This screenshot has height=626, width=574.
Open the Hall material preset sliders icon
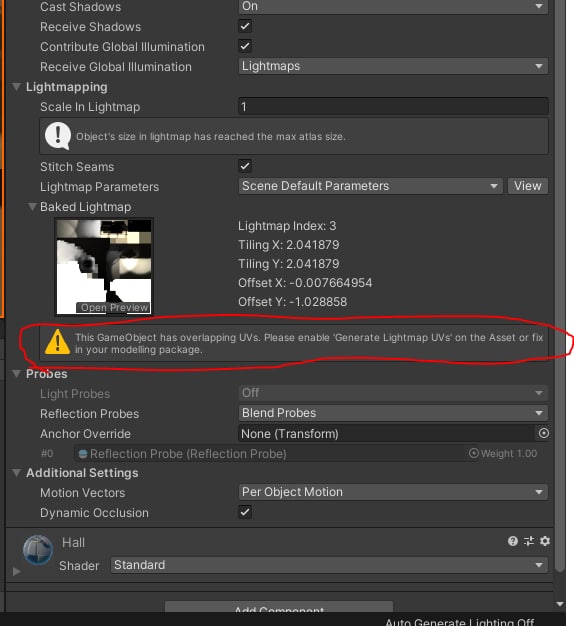click(529, 541)
